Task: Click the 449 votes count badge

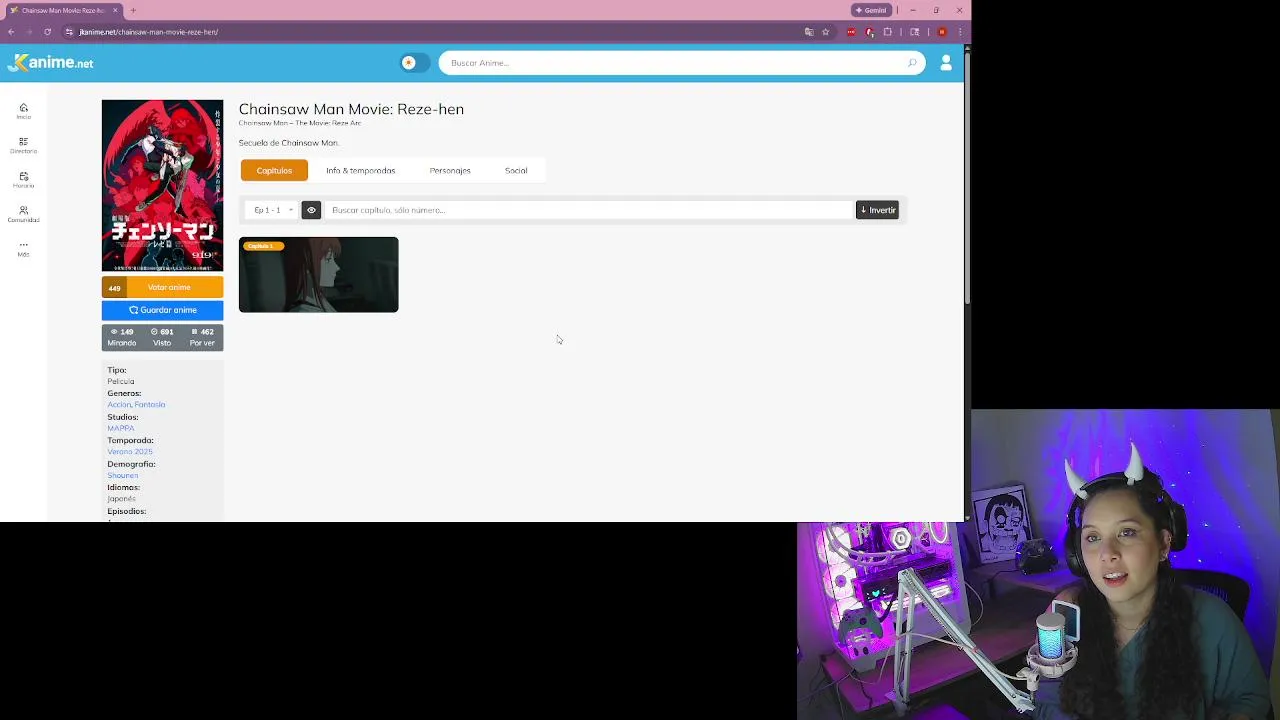Action: [114, 288]
